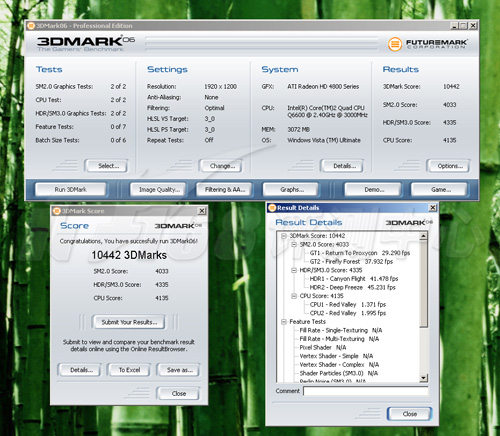Open Change settings in Settings panel
500x436 pixels.
(222, 166)
